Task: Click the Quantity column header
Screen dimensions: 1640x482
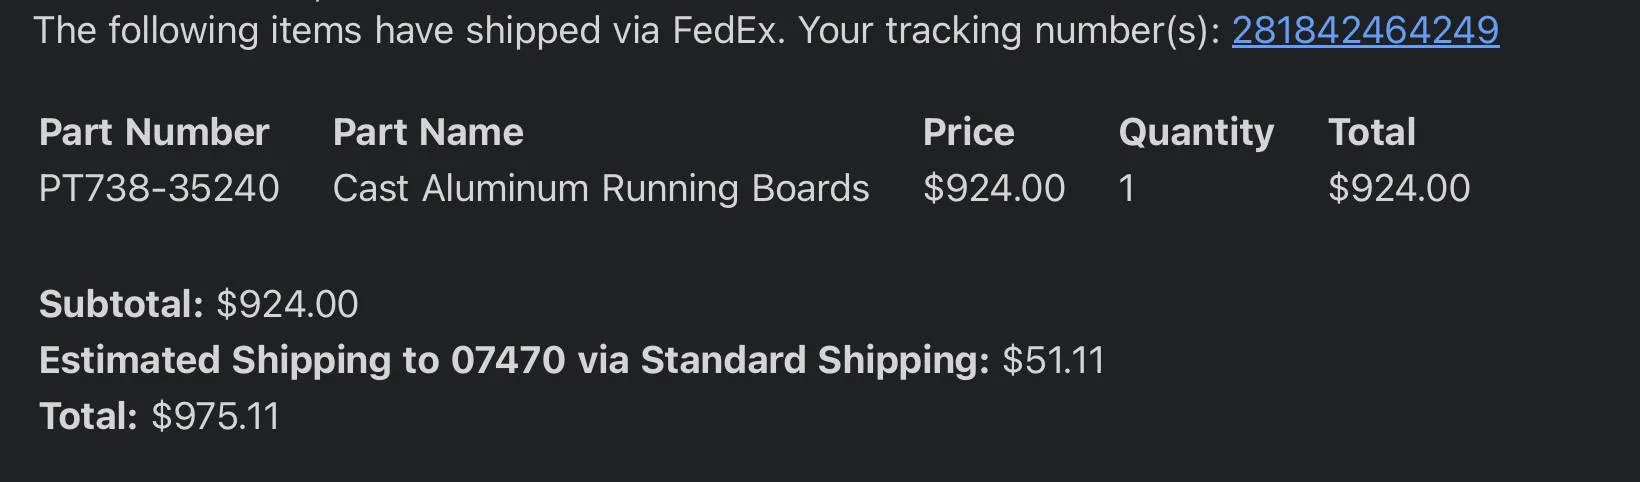Action: click(x=1196, y=133)
